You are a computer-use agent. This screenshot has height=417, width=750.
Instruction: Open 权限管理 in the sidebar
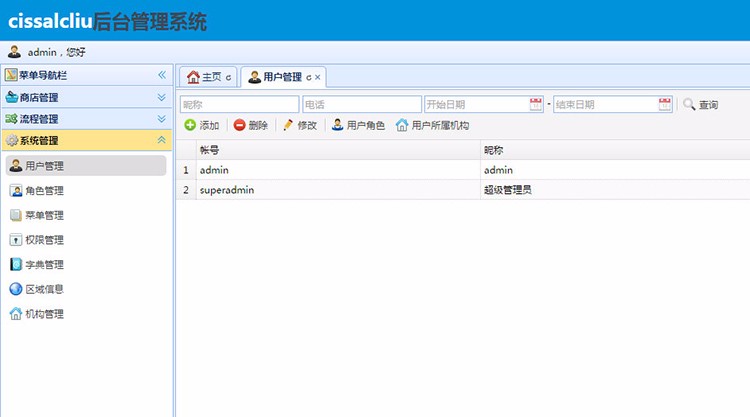[x=86, y=240]
